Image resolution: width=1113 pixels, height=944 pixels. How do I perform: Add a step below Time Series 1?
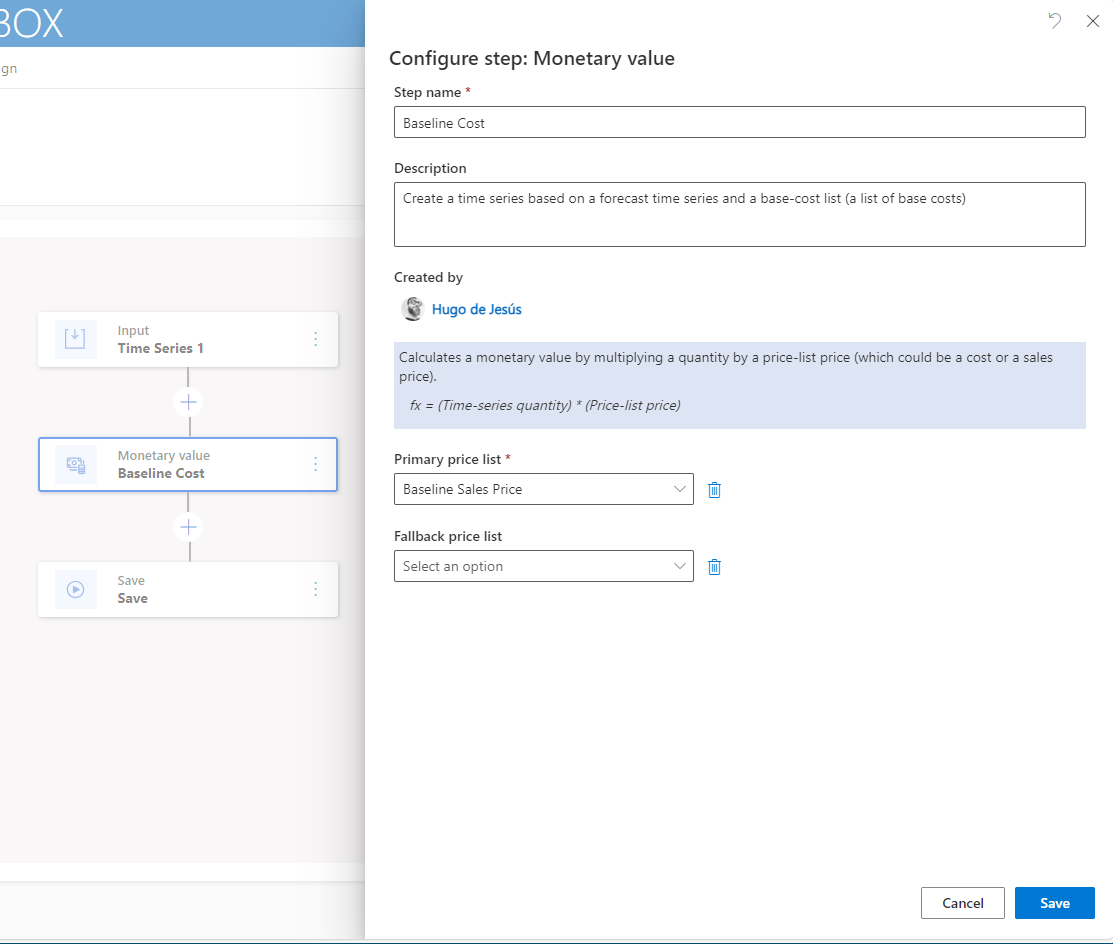(188, 402)
